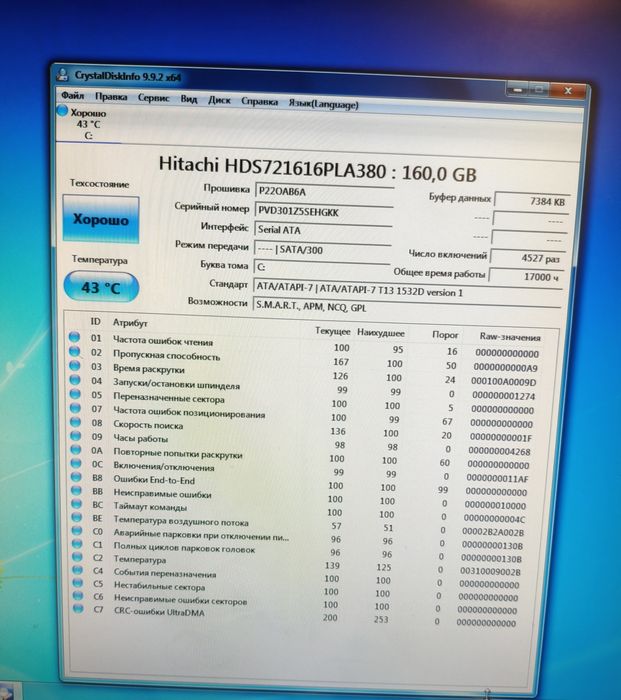Image resolution: width=621 pixels, height=700 pixels.
Task: Click the Raw-значения column header
Action: [x=510, y=337]
